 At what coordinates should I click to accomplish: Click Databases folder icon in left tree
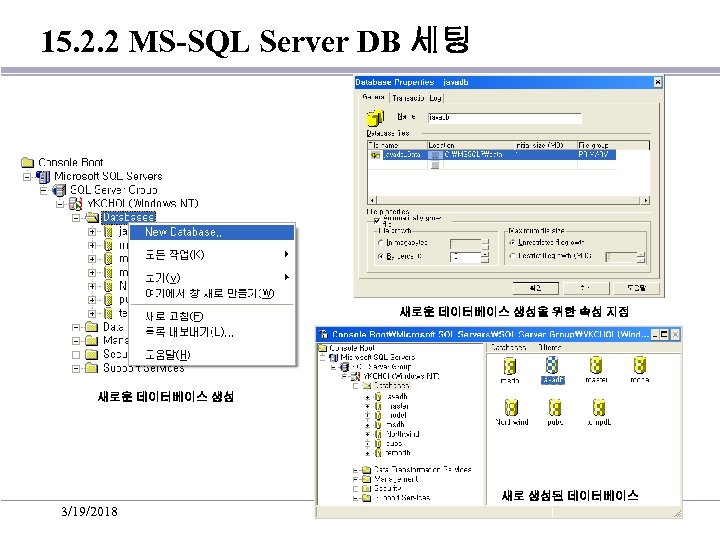(x=92, y=217)
